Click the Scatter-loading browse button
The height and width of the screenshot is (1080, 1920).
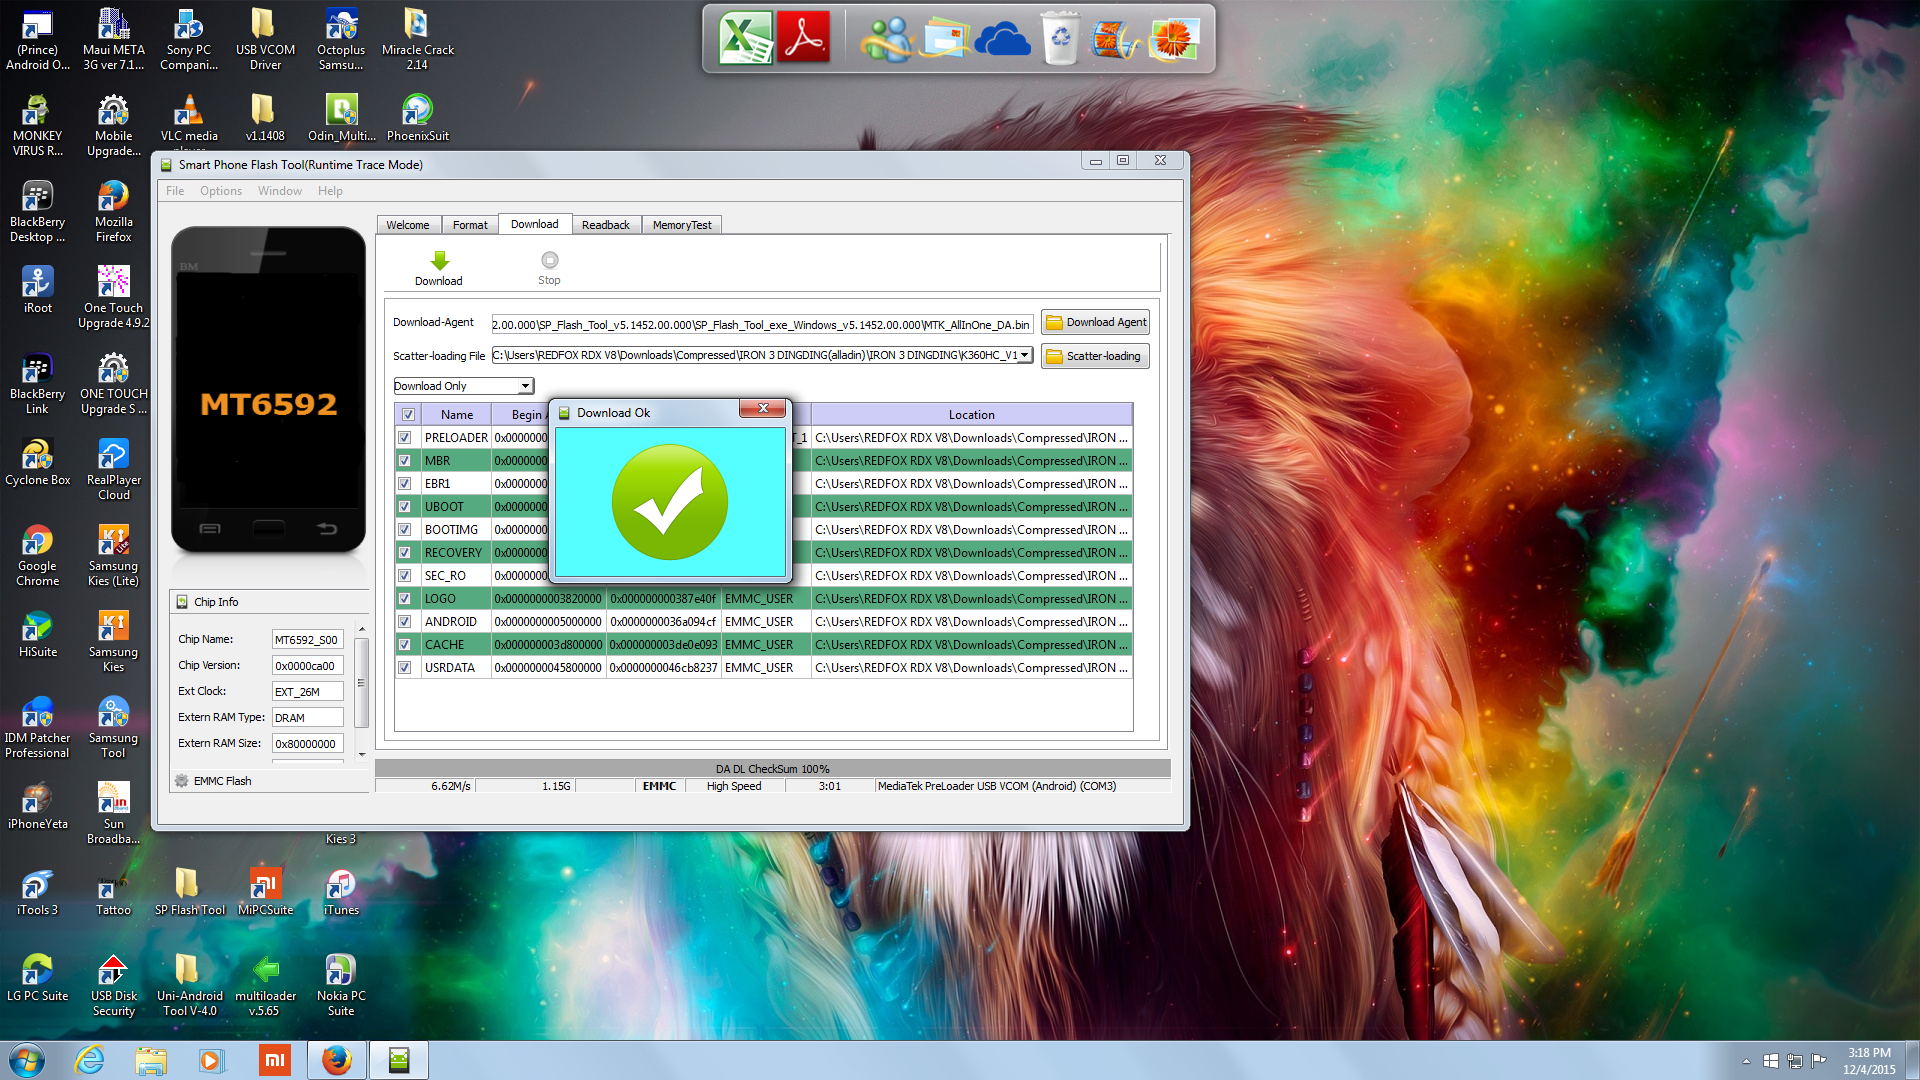1096,356
